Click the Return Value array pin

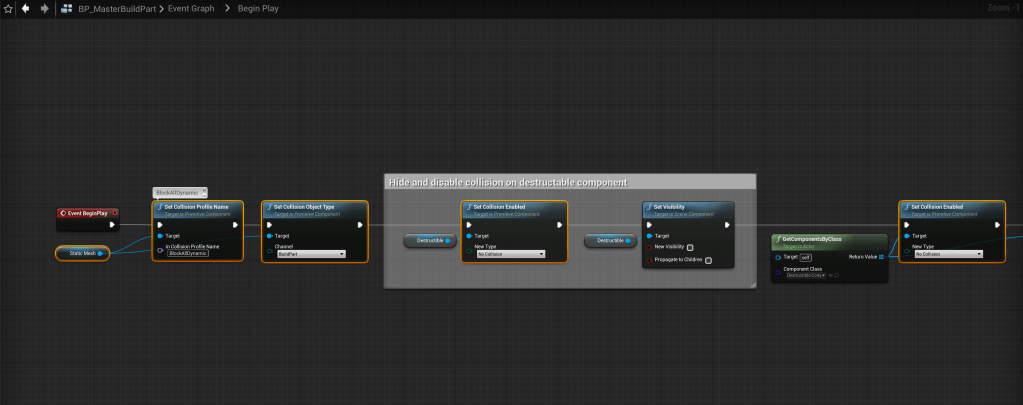(880, 257)
